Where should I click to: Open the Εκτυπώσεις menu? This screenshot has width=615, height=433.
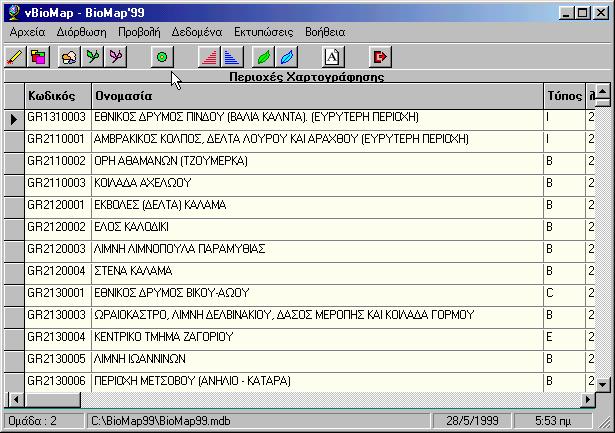(264, 32)
